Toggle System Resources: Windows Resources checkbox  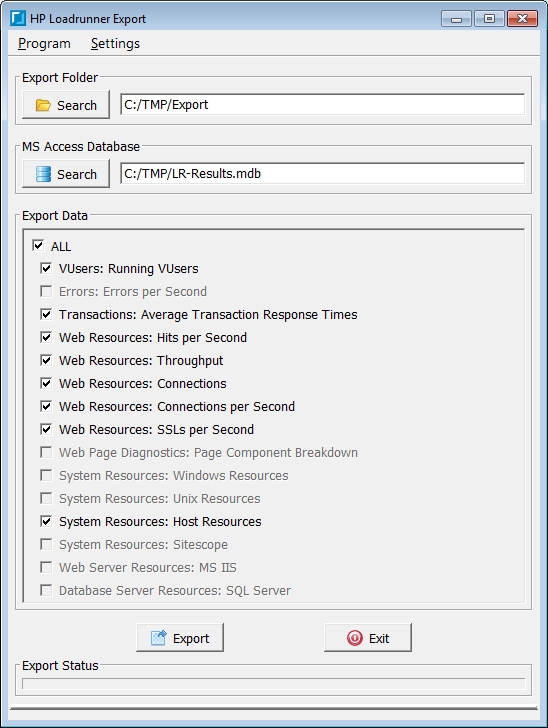[x=46, y=475]
